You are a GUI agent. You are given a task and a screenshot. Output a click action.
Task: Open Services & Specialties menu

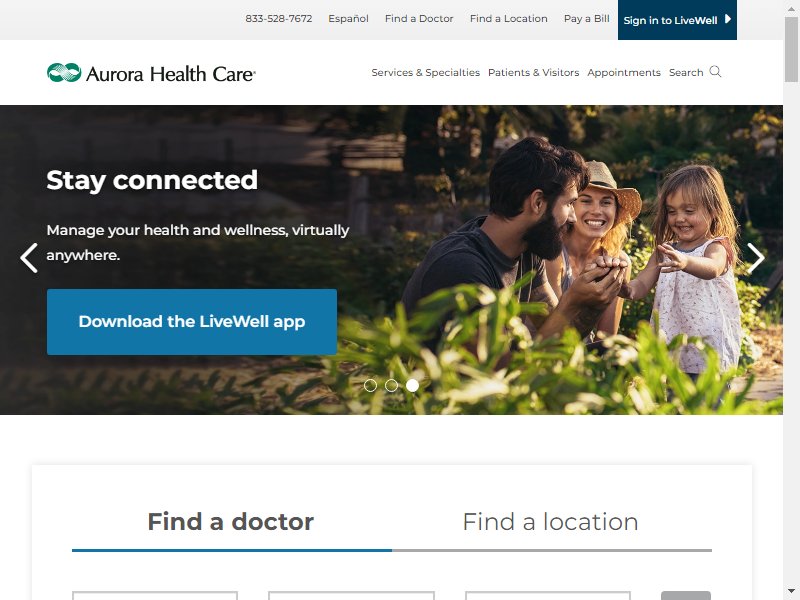[x=426, y=72]
